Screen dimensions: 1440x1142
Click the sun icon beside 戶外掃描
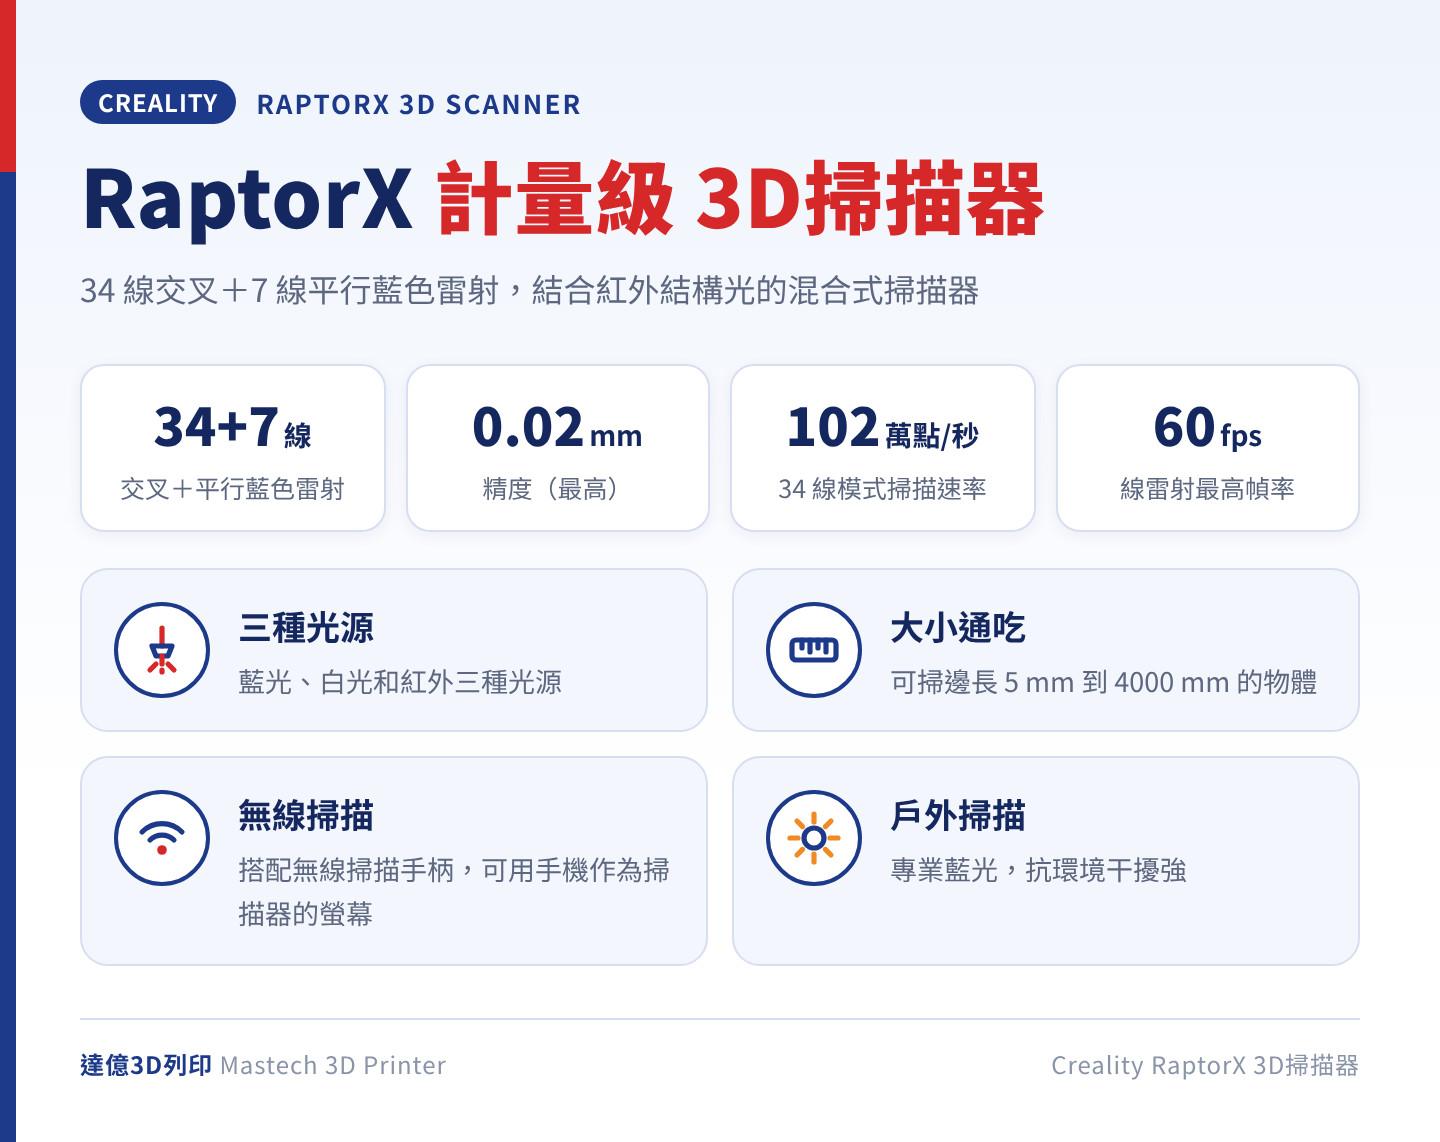(814, 838)
